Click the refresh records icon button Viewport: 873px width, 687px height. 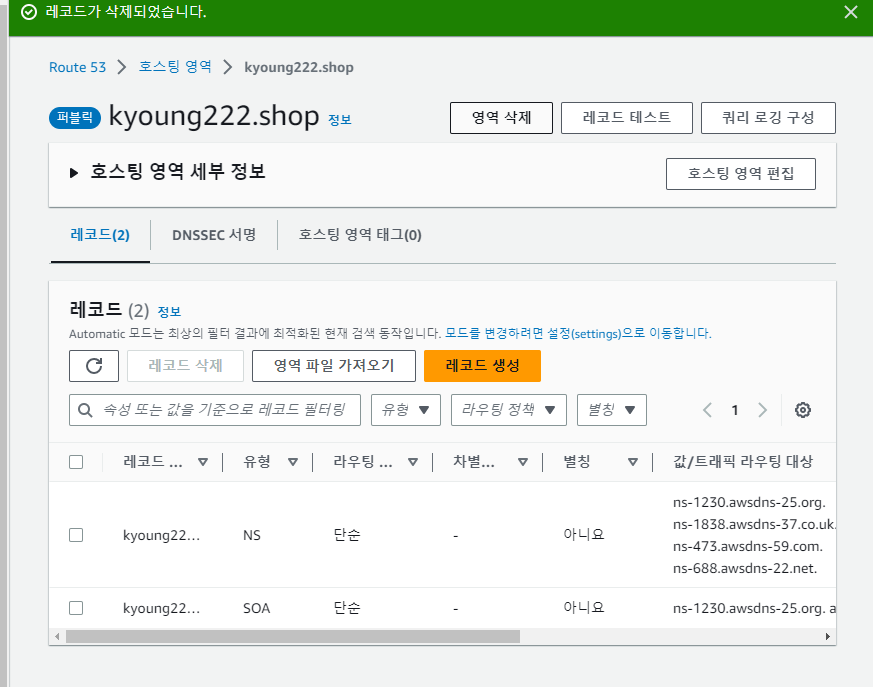[94, 366]
